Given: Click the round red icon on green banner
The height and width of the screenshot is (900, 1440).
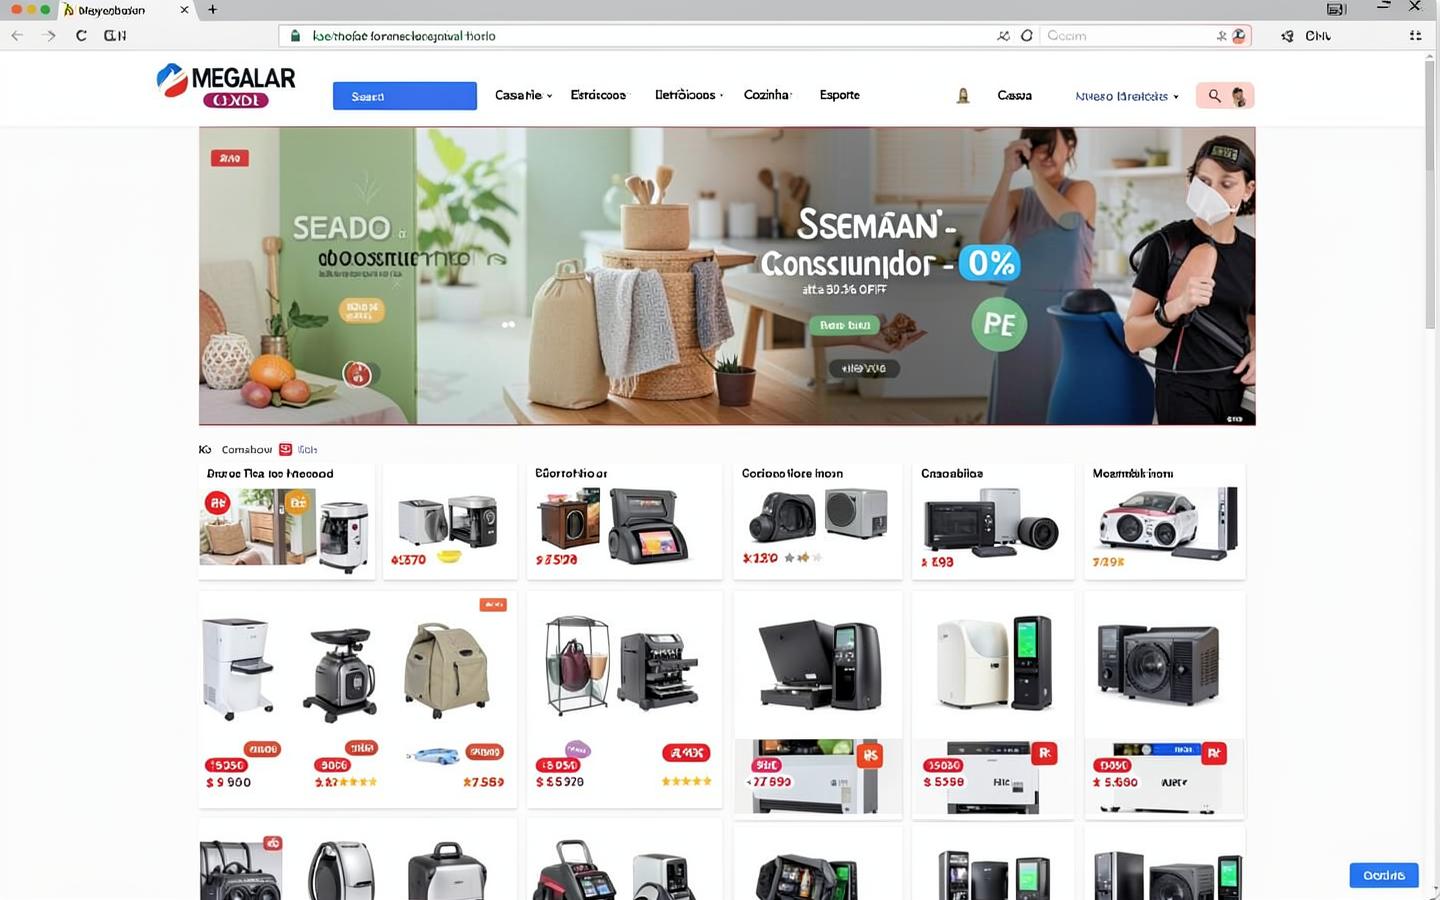Looking at the screenshot, I should (x=357, y=374).
